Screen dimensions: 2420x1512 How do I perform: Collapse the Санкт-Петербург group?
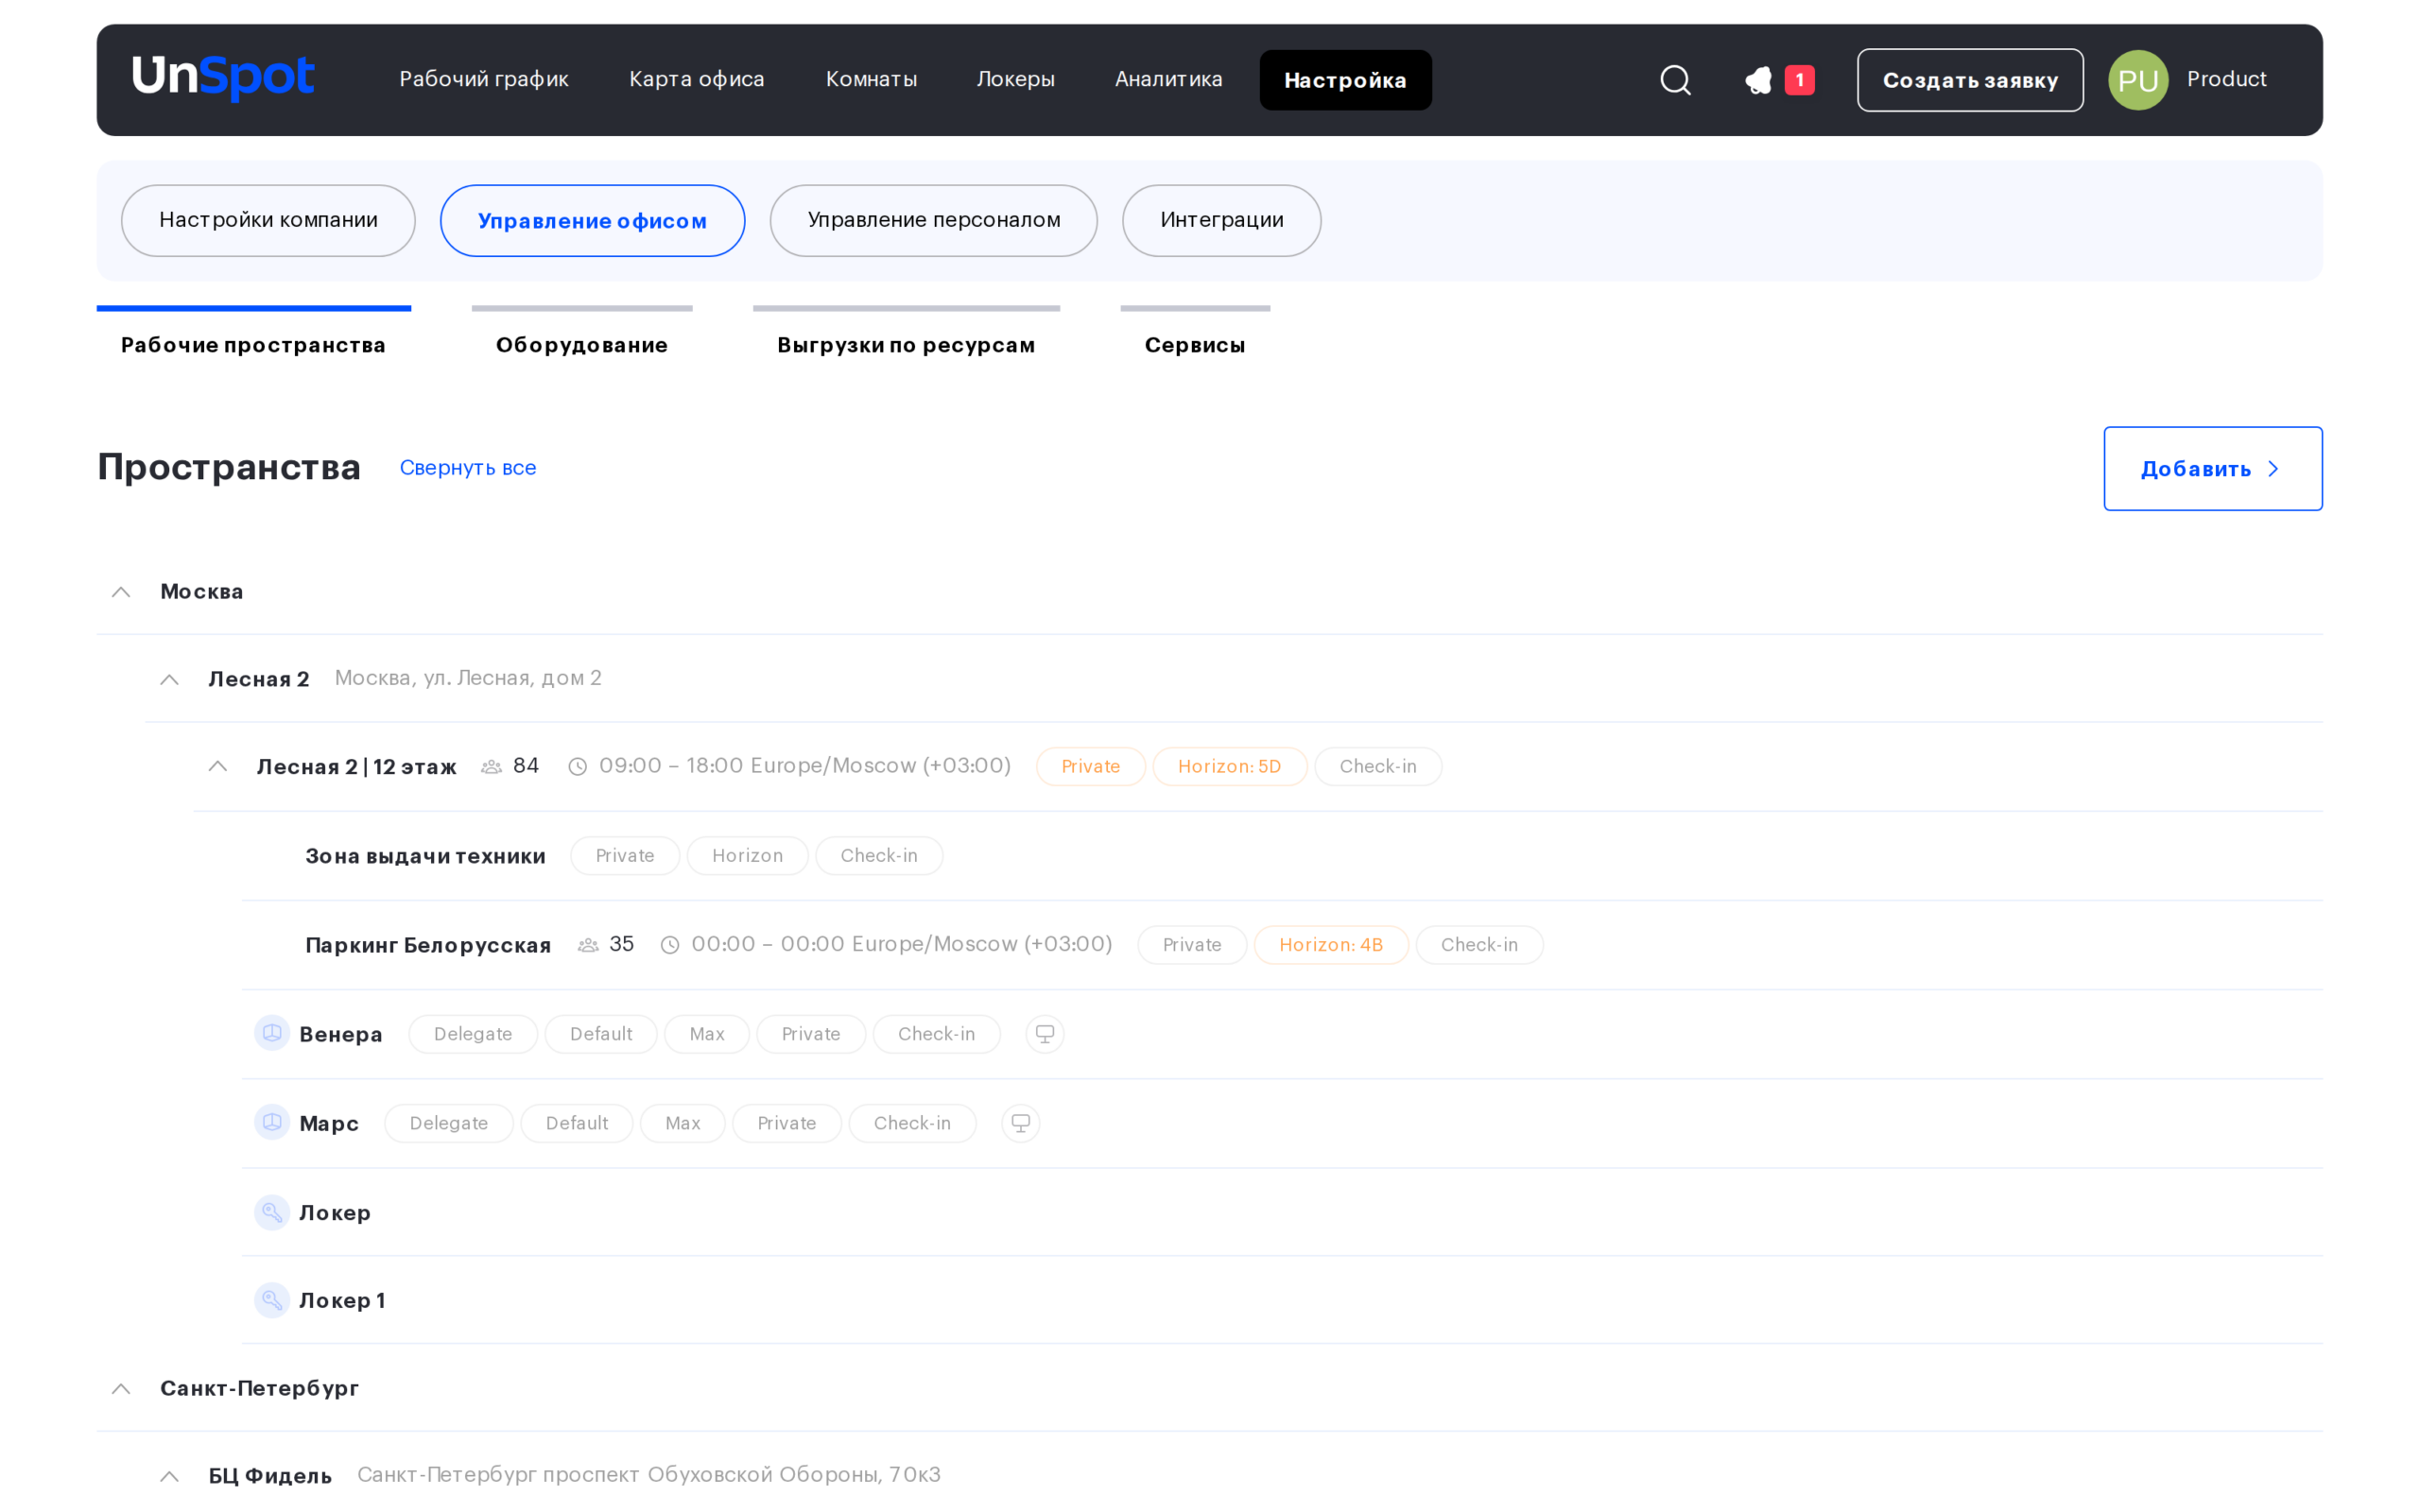[x=121, y=1389]
